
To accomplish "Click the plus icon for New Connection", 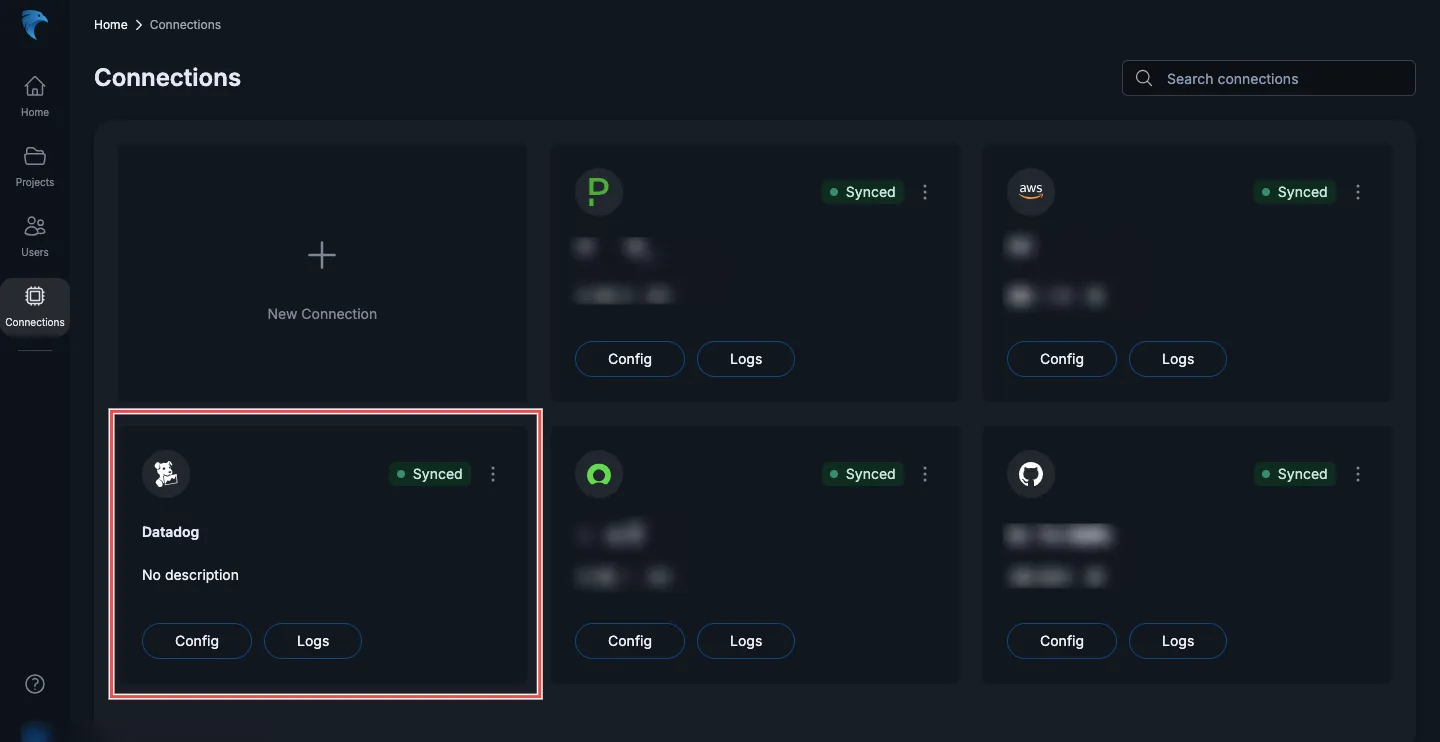I will pos(322,256).
